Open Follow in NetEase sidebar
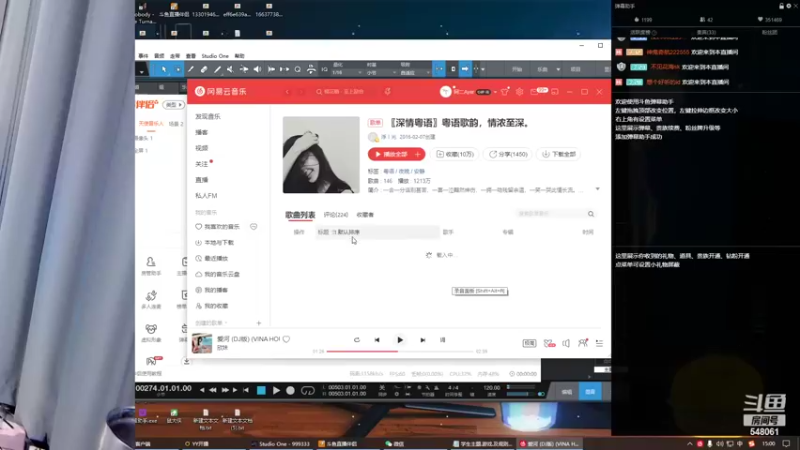The height and width of the screenshot is (450, 800). point(202,164)
